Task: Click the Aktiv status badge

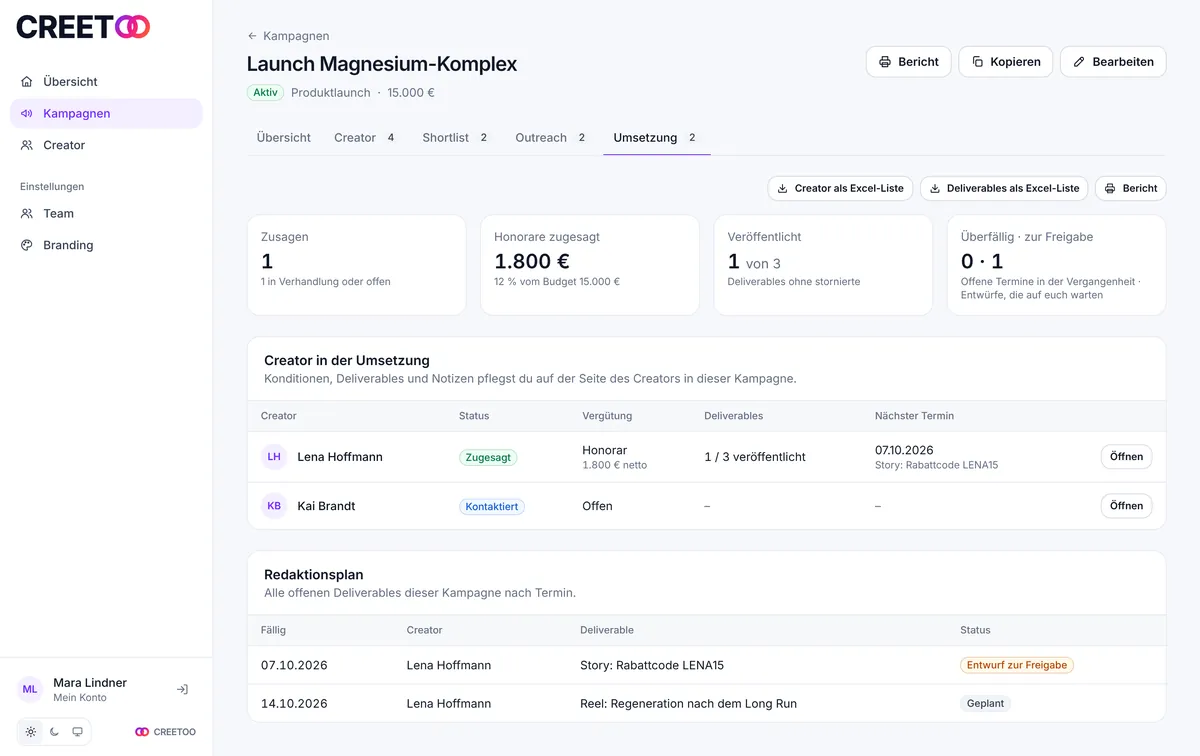Action: click(x=265, y=93)
